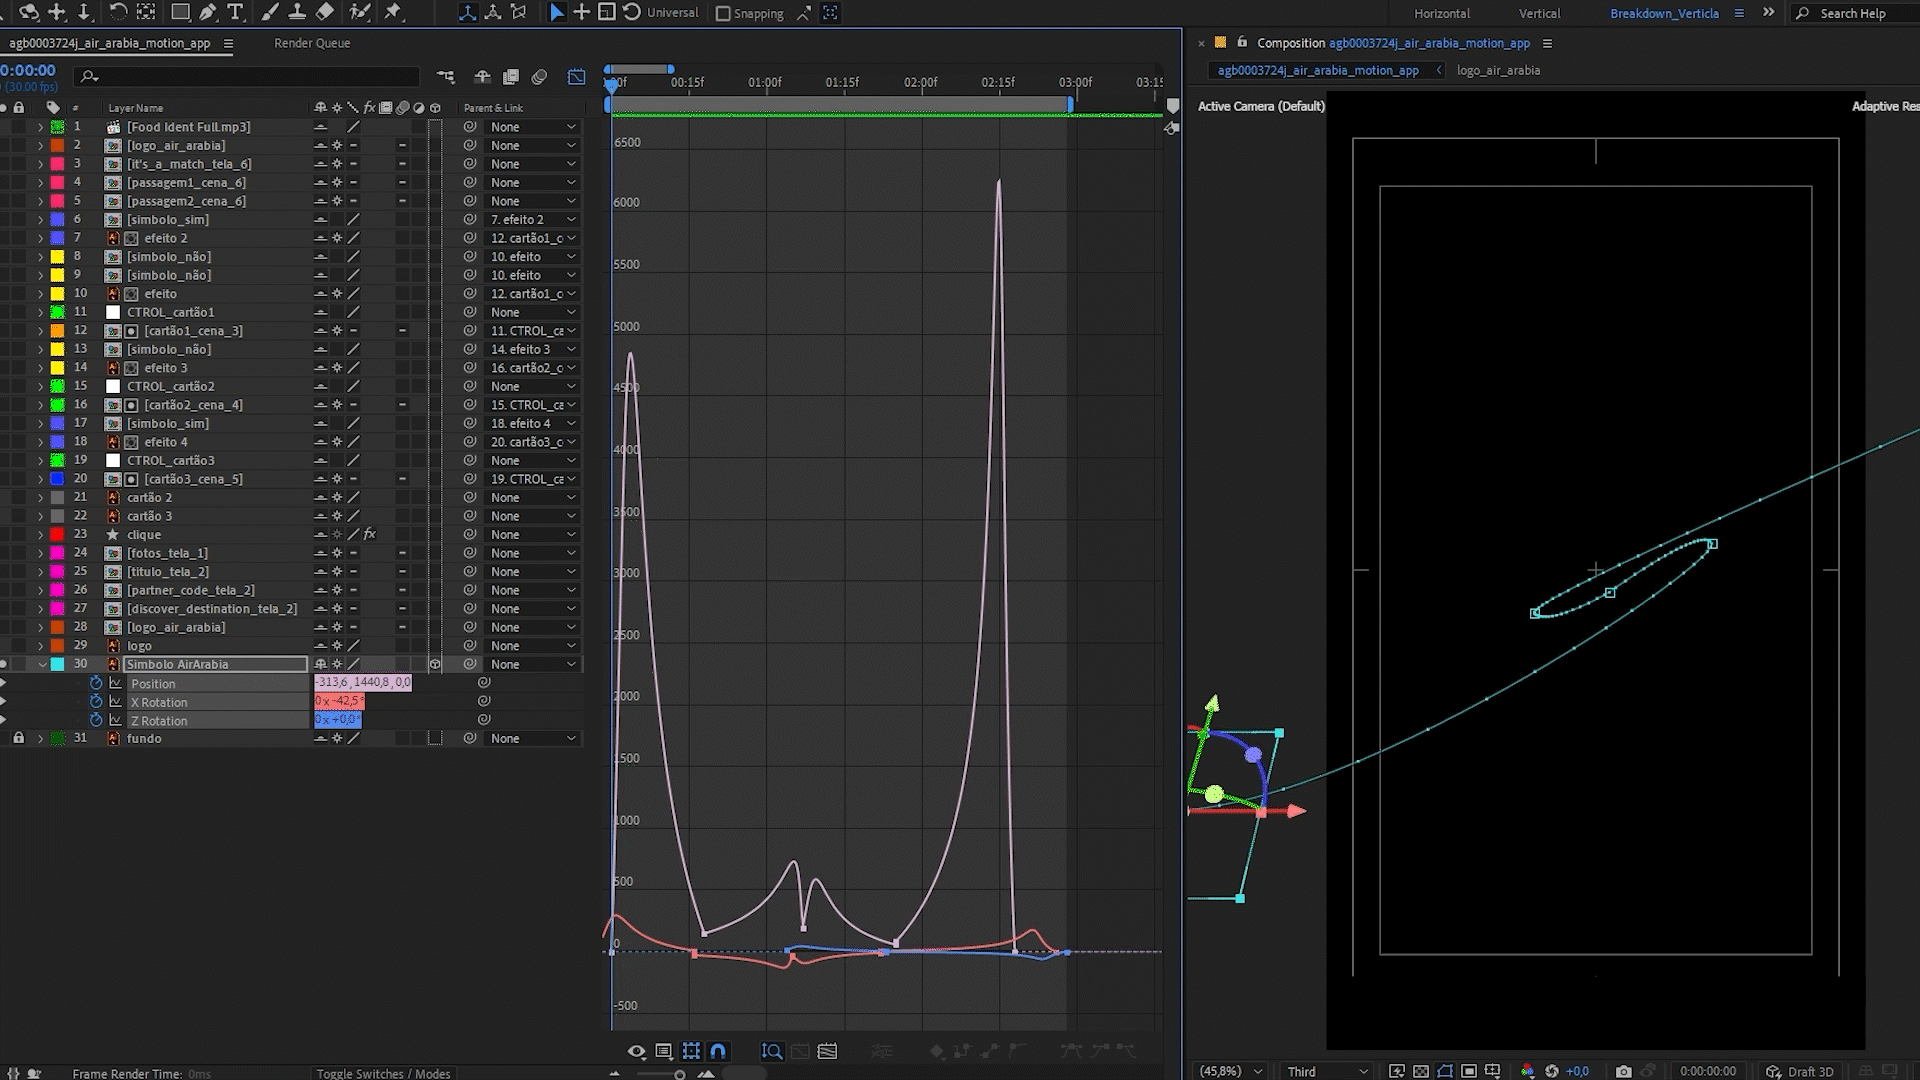Toggle the lock on fundo layer
Image resolution: width=1920 pixels, height=1080 pixels.
[18, 738]
